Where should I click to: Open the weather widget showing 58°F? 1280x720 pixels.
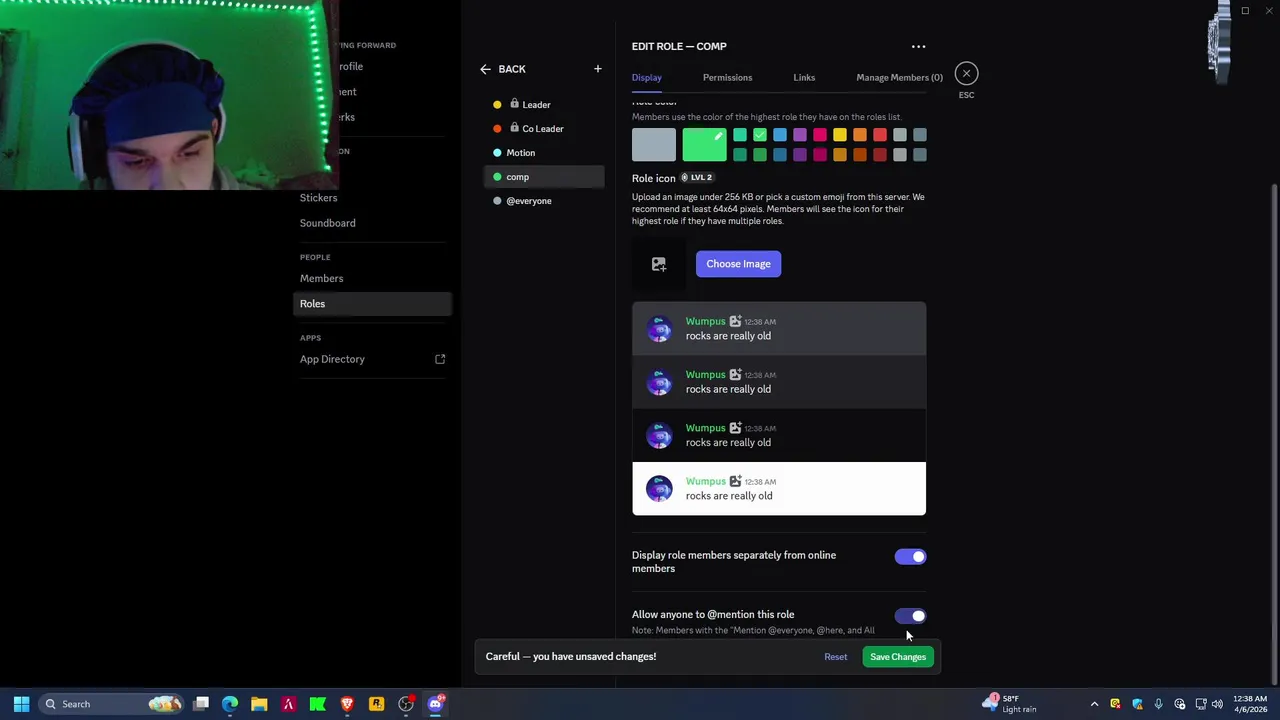click(x=1010, y=704)
